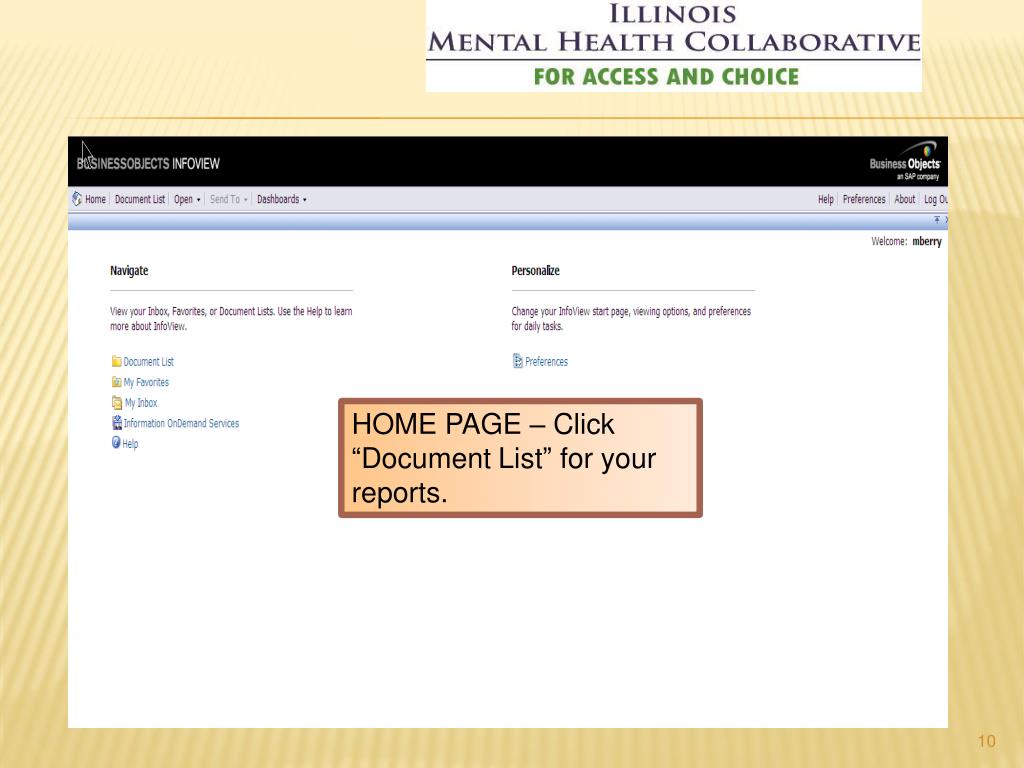
Task: Open the My Favorites link
Action: coord(146,382)
